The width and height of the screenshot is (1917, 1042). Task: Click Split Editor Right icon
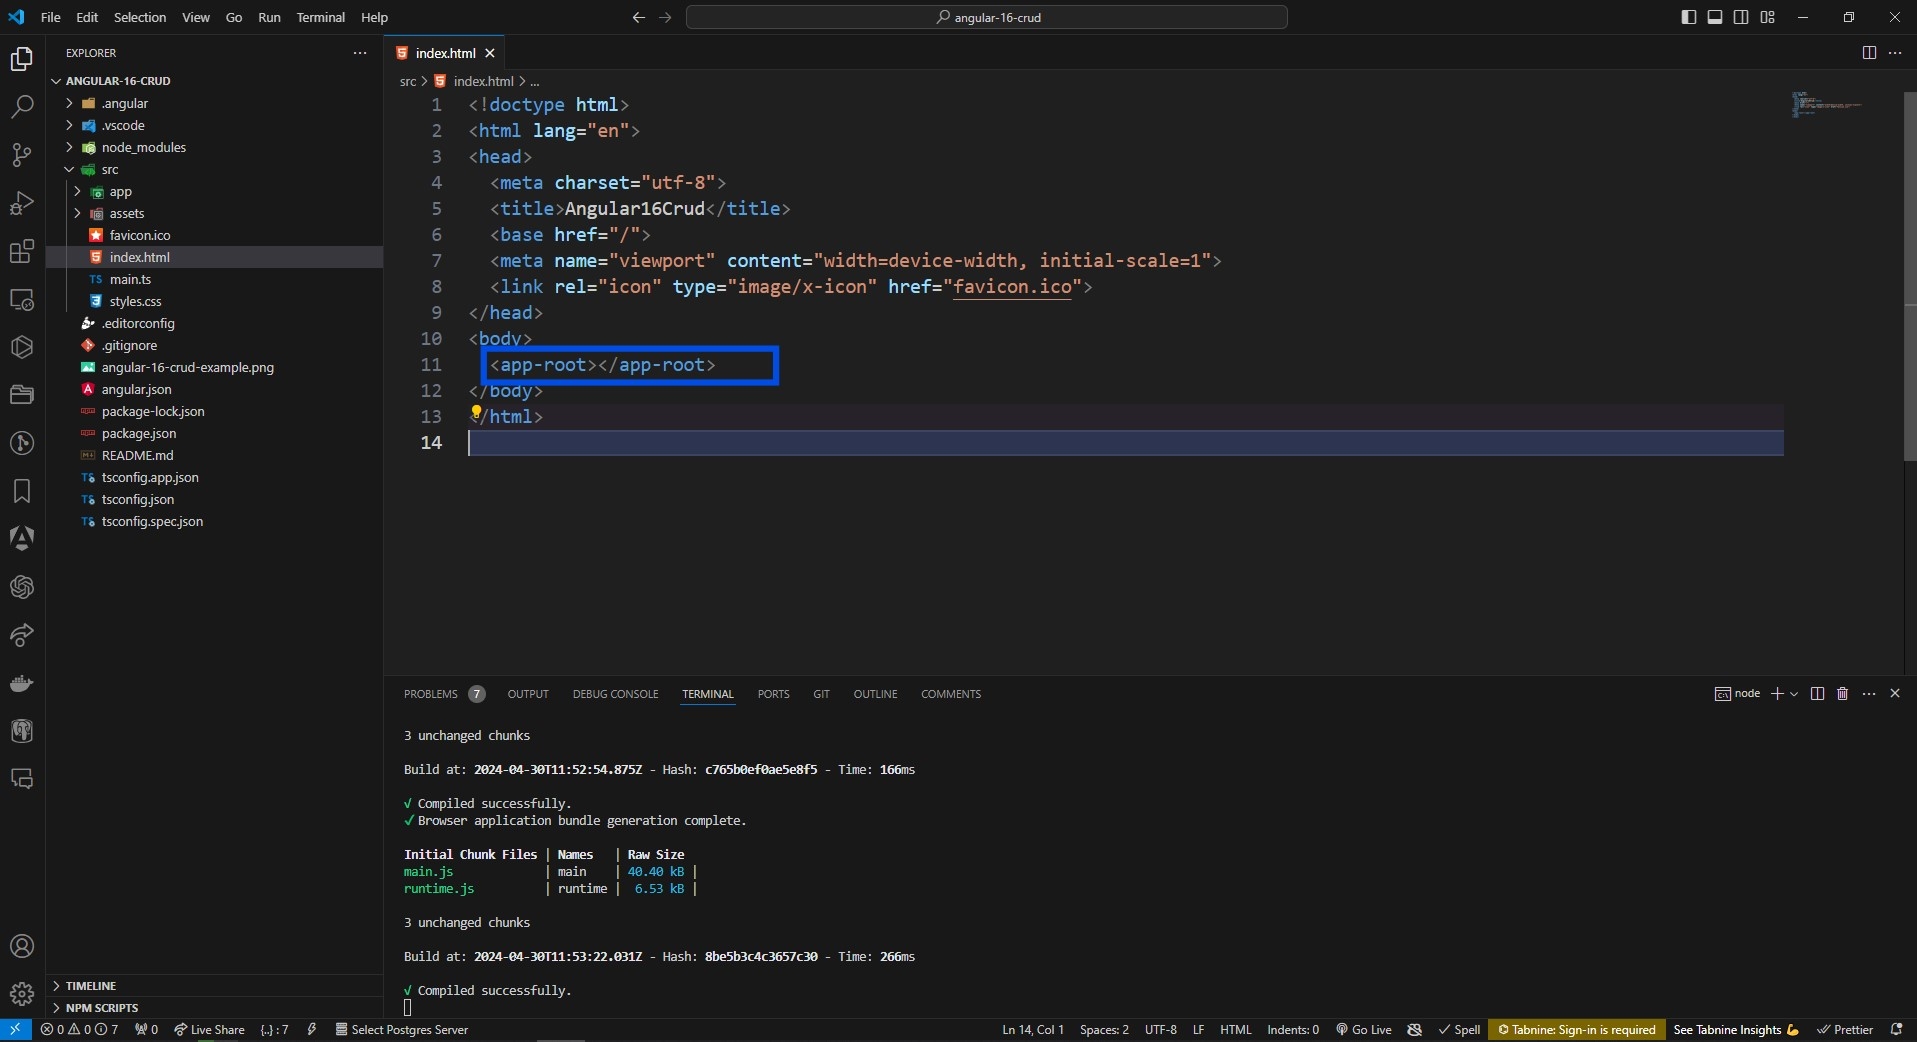[x=1869, y=53]
